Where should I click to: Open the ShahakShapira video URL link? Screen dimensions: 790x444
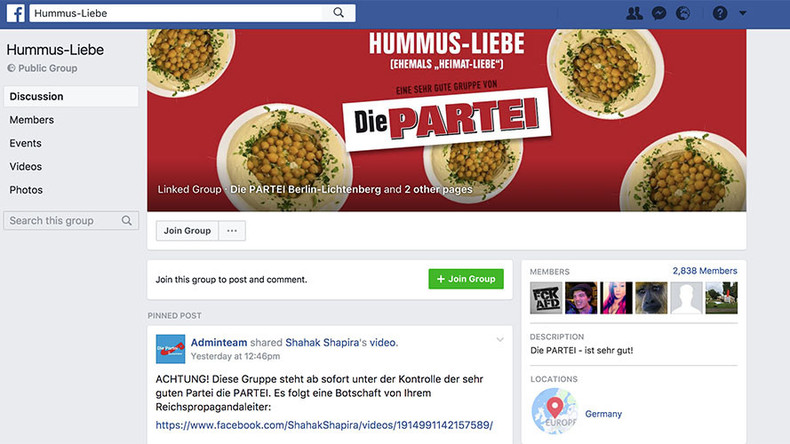324,425
